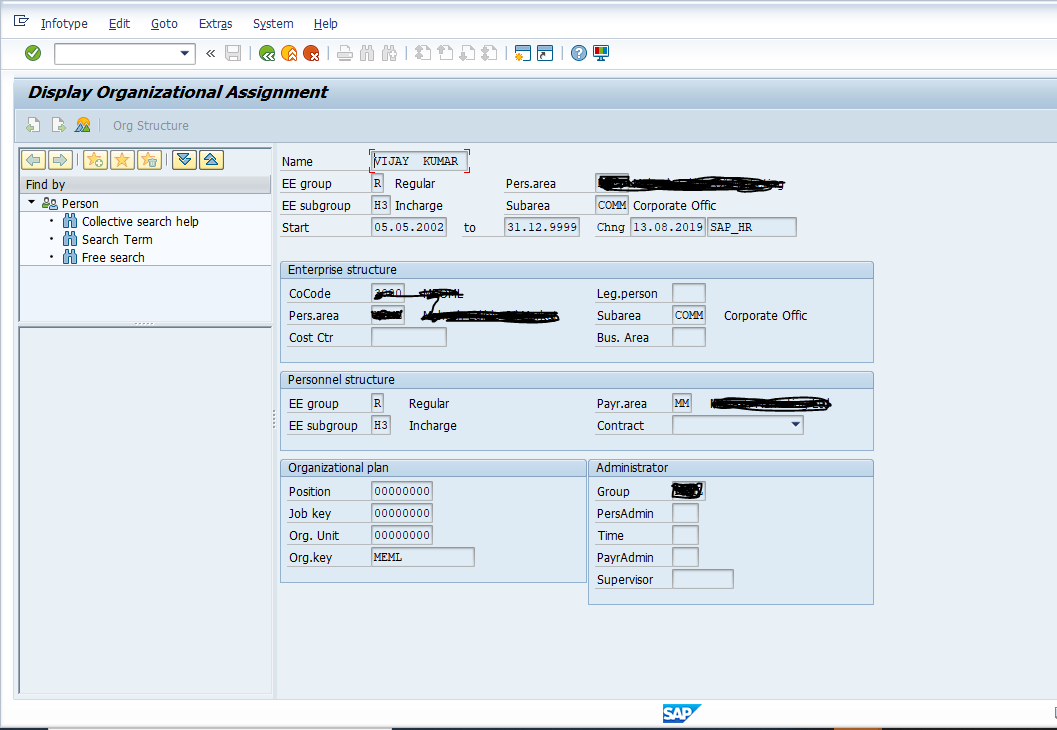Collapse the Person tree node
Viewport: 1057px width, 730px height.
pyautogui.click(x=31, y=201)
